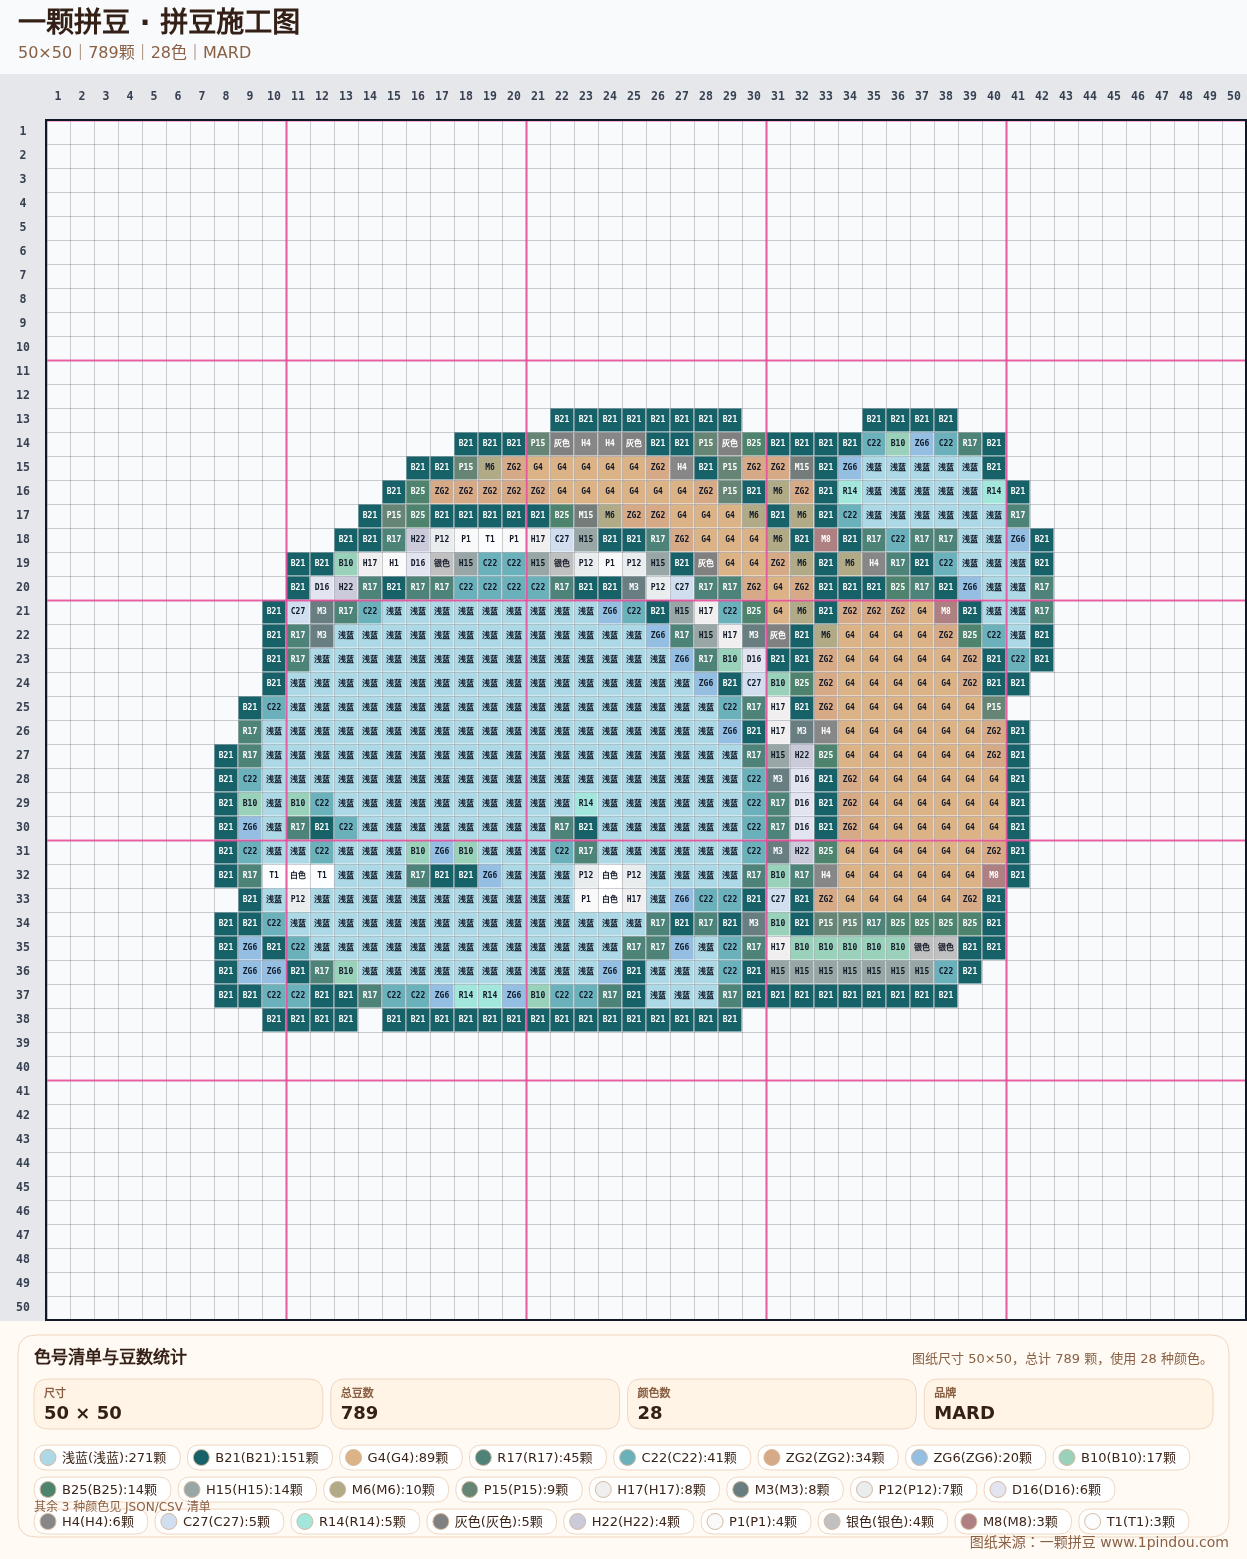
Task: Select the C27 5颗 color chip
Action: click(219, 1521)
